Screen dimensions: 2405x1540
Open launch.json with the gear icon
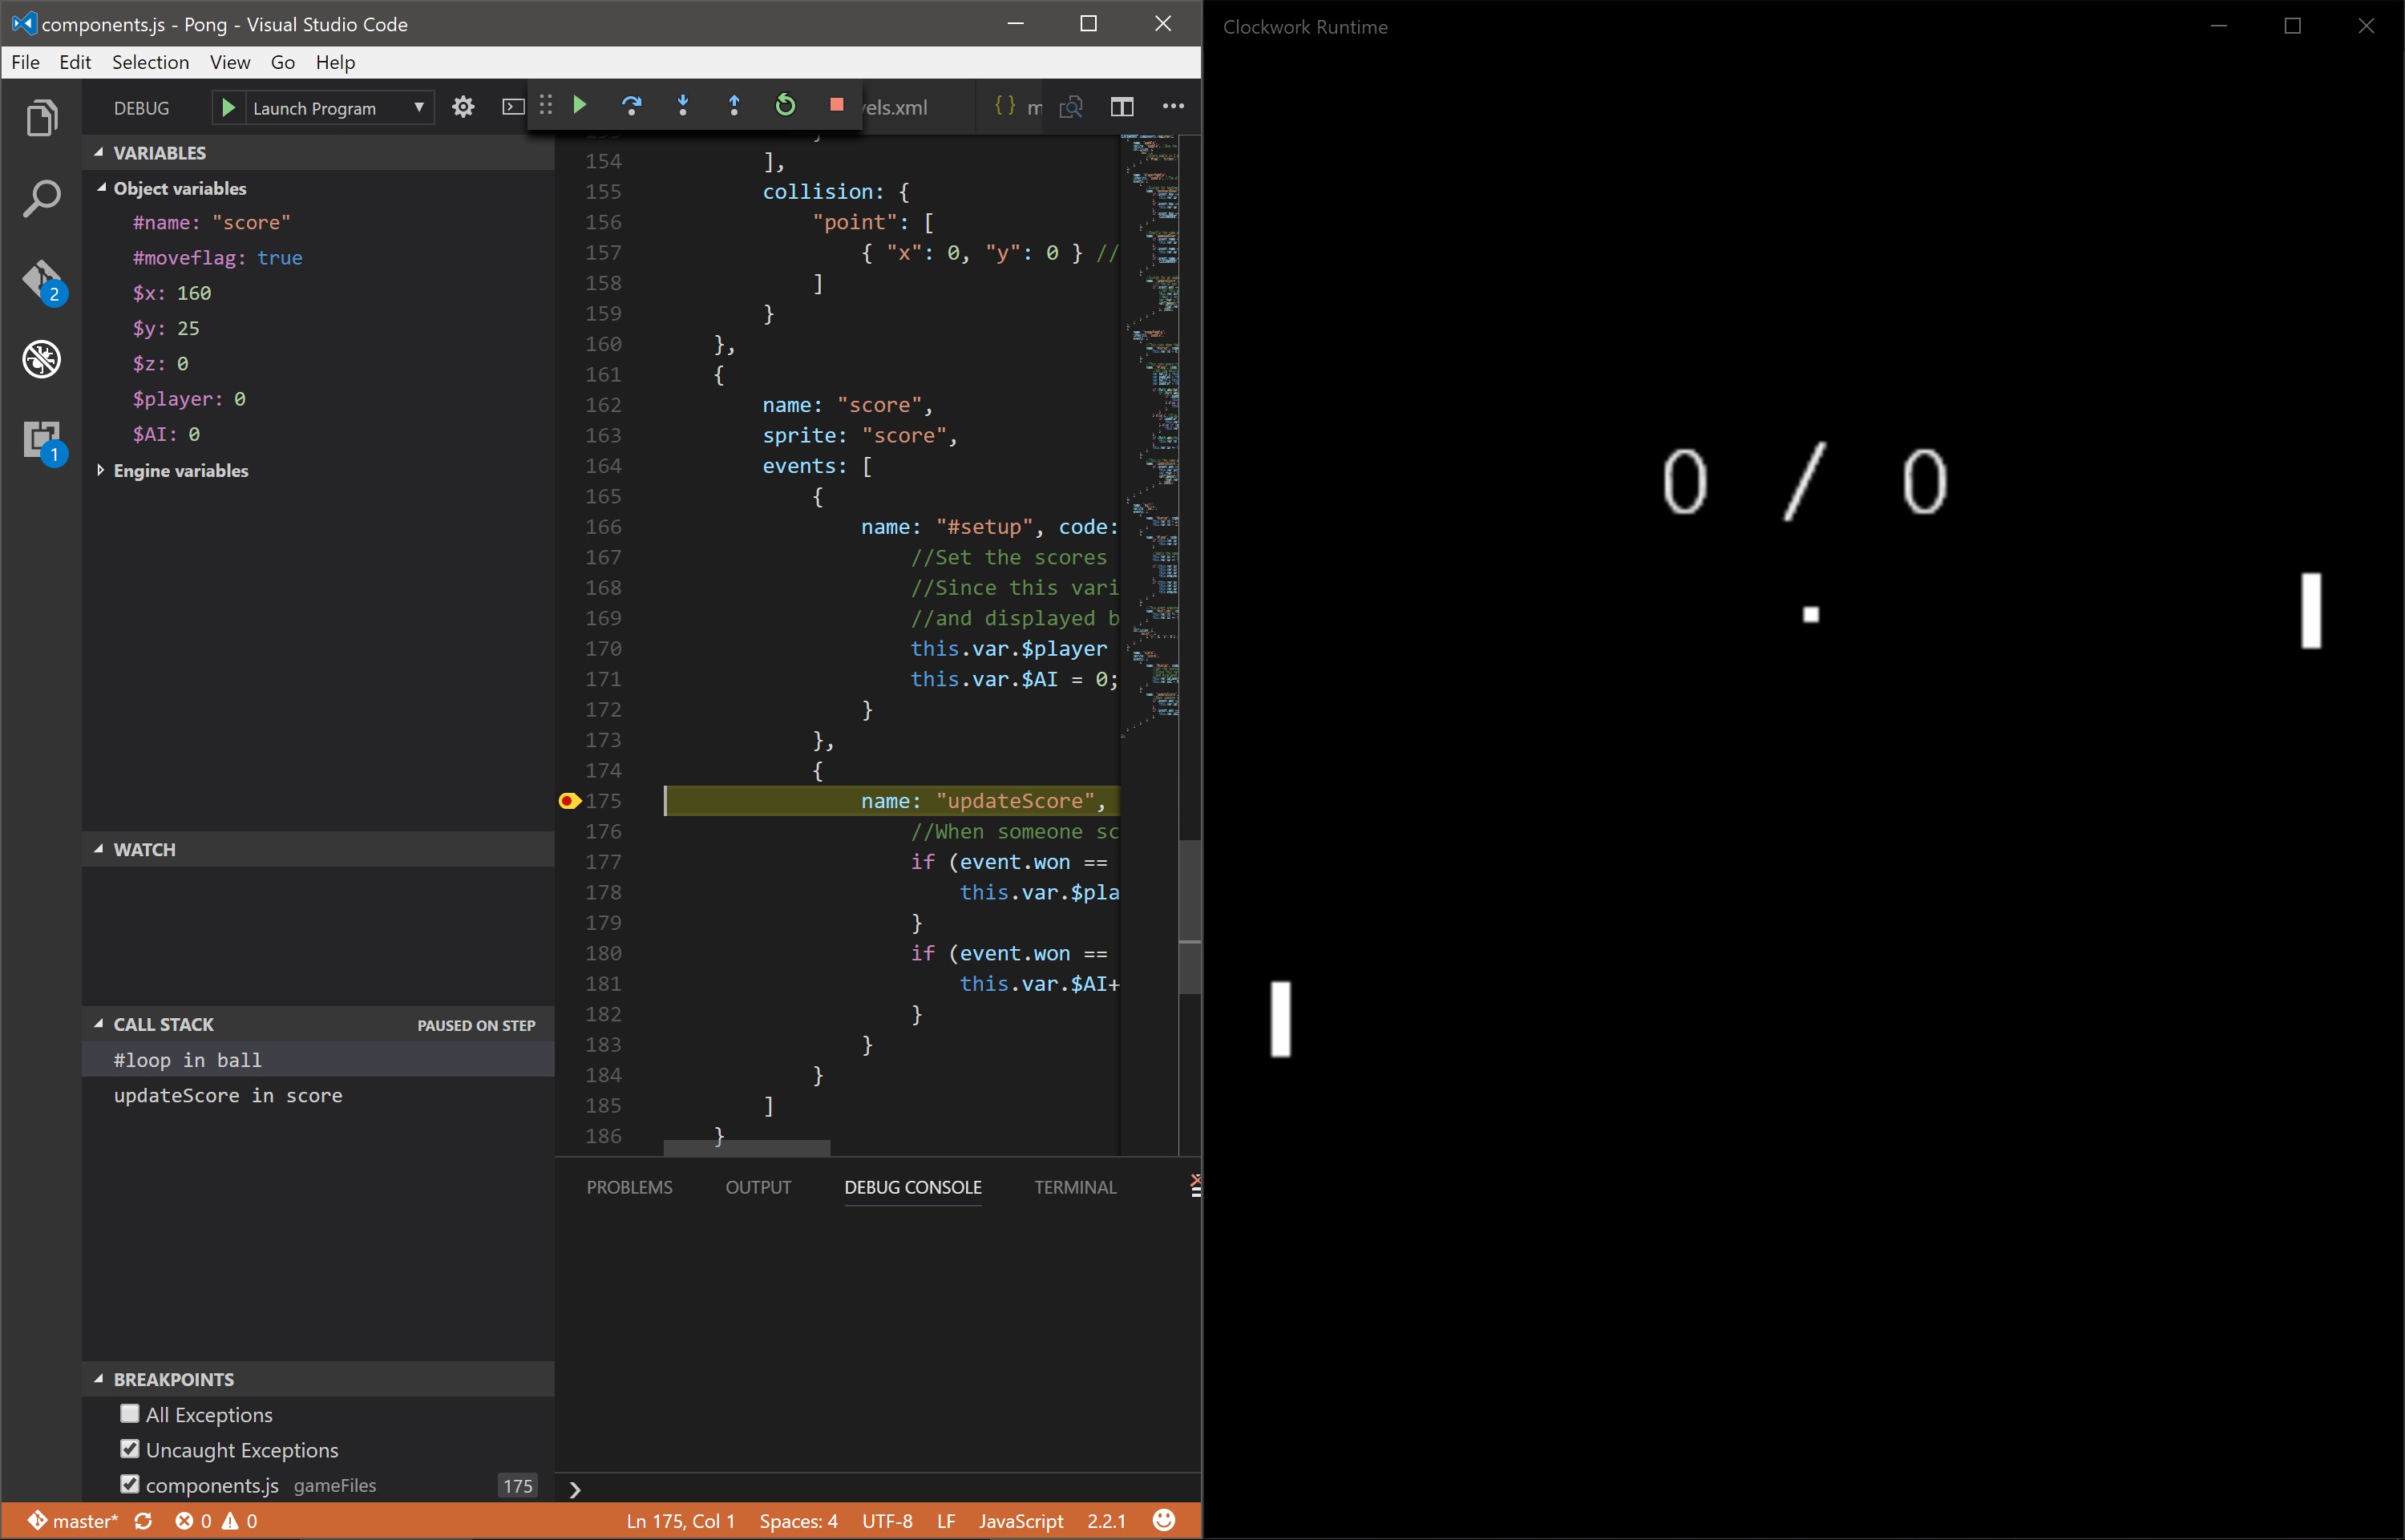pyautogui.click(x=463, y=107)
